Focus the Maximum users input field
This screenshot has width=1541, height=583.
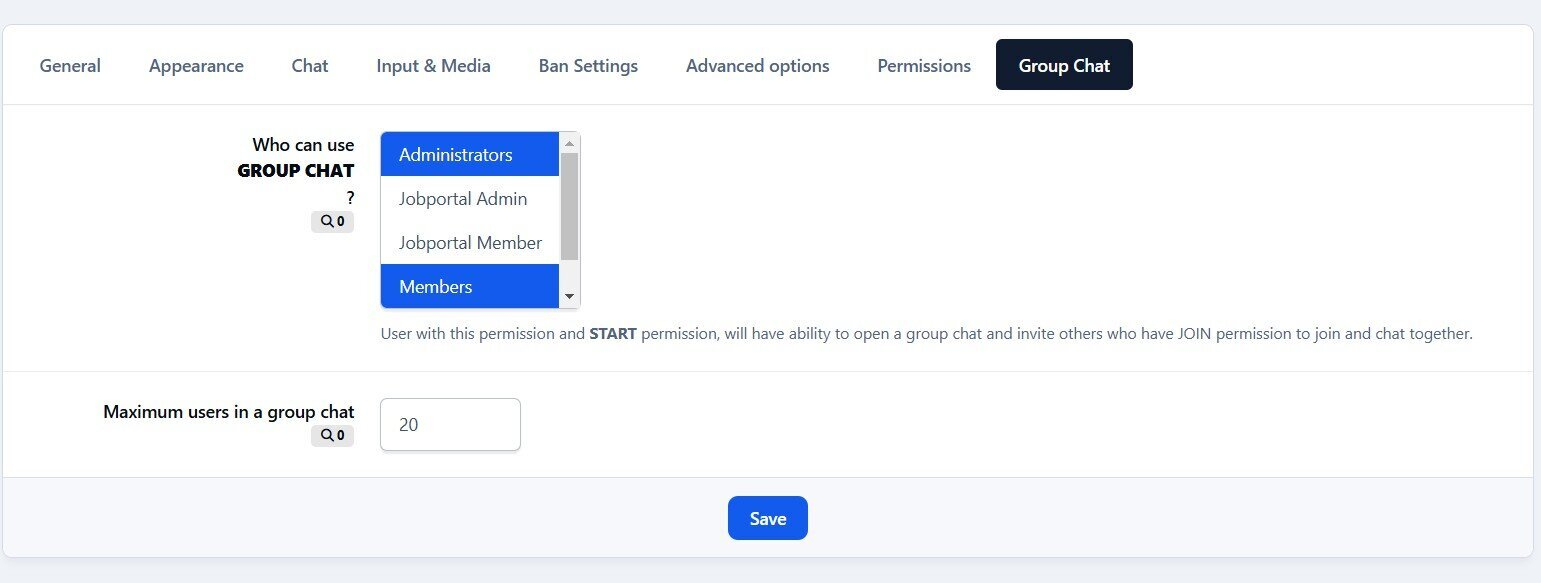450,425
